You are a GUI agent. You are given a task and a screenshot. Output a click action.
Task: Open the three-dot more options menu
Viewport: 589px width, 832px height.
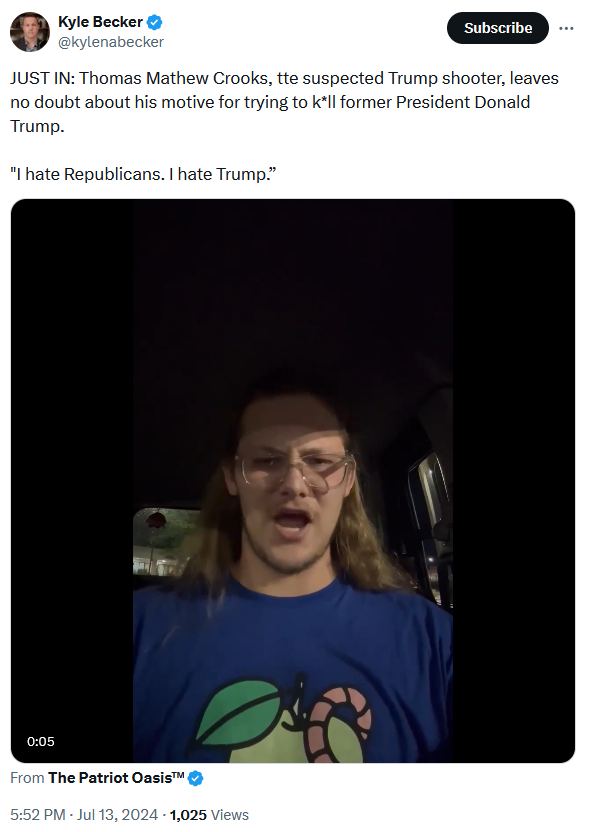tap(566, 28)
